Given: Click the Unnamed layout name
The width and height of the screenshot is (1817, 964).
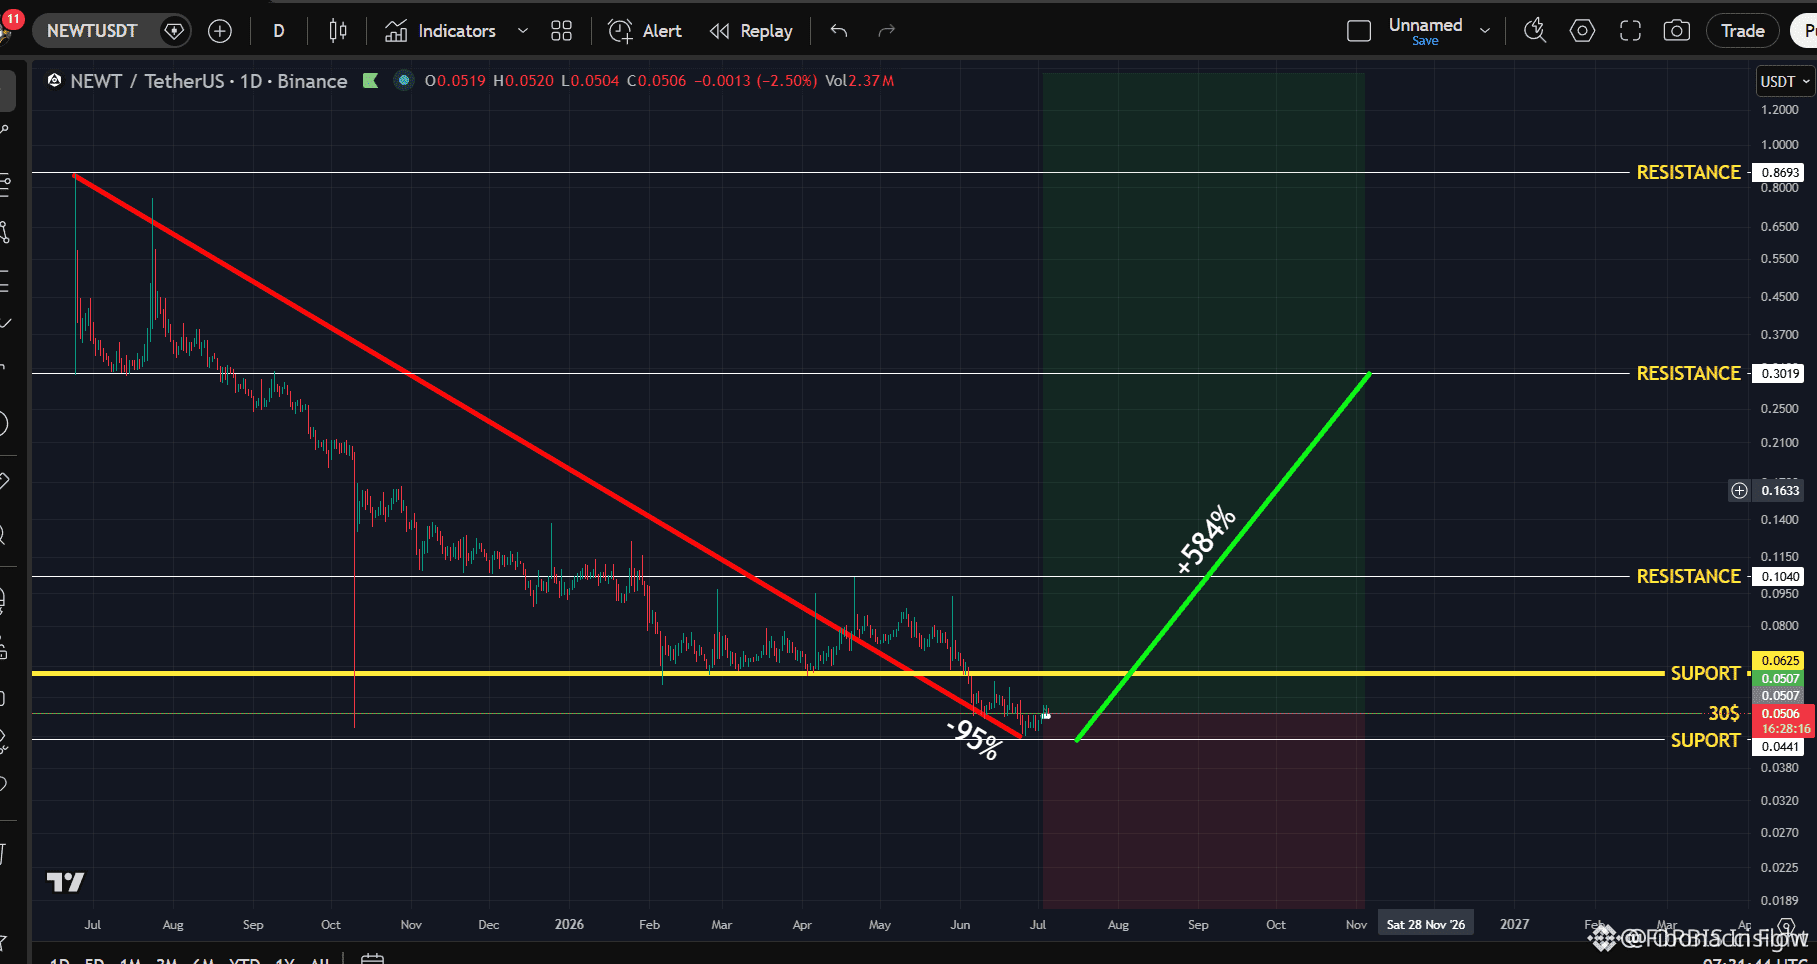Looking at the screenshot, I should [x=1425, y=25].
